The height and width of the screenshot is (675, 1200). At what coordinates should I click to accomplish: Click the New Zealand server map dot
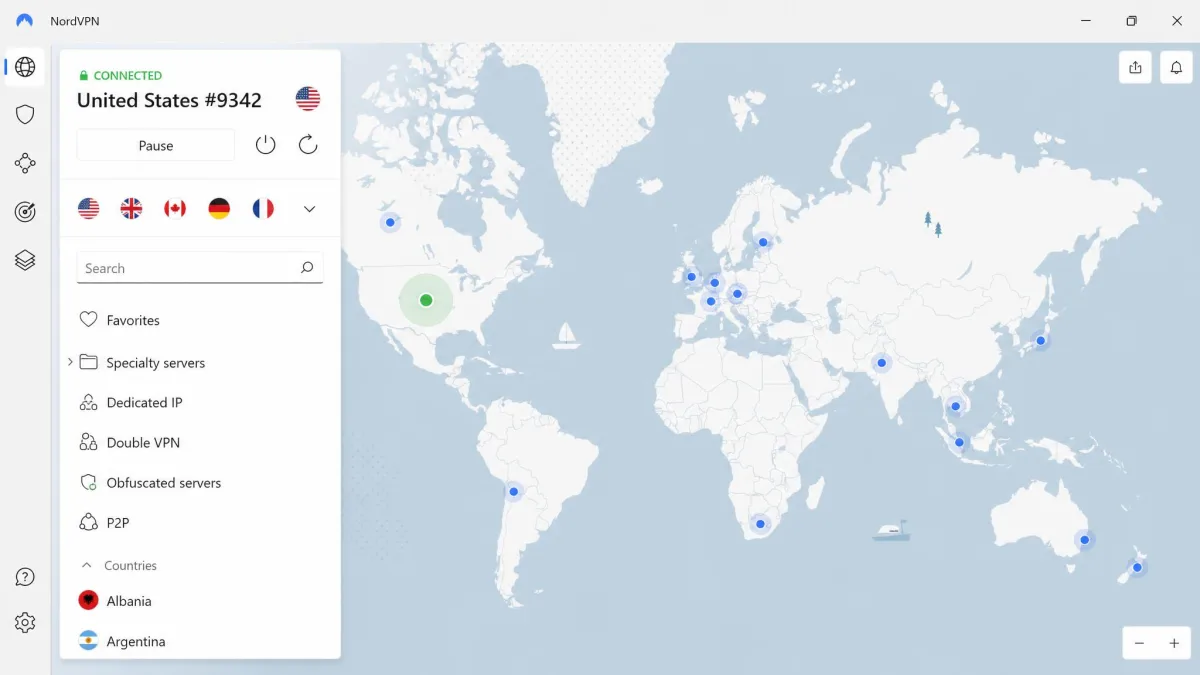coord(1137,568)
